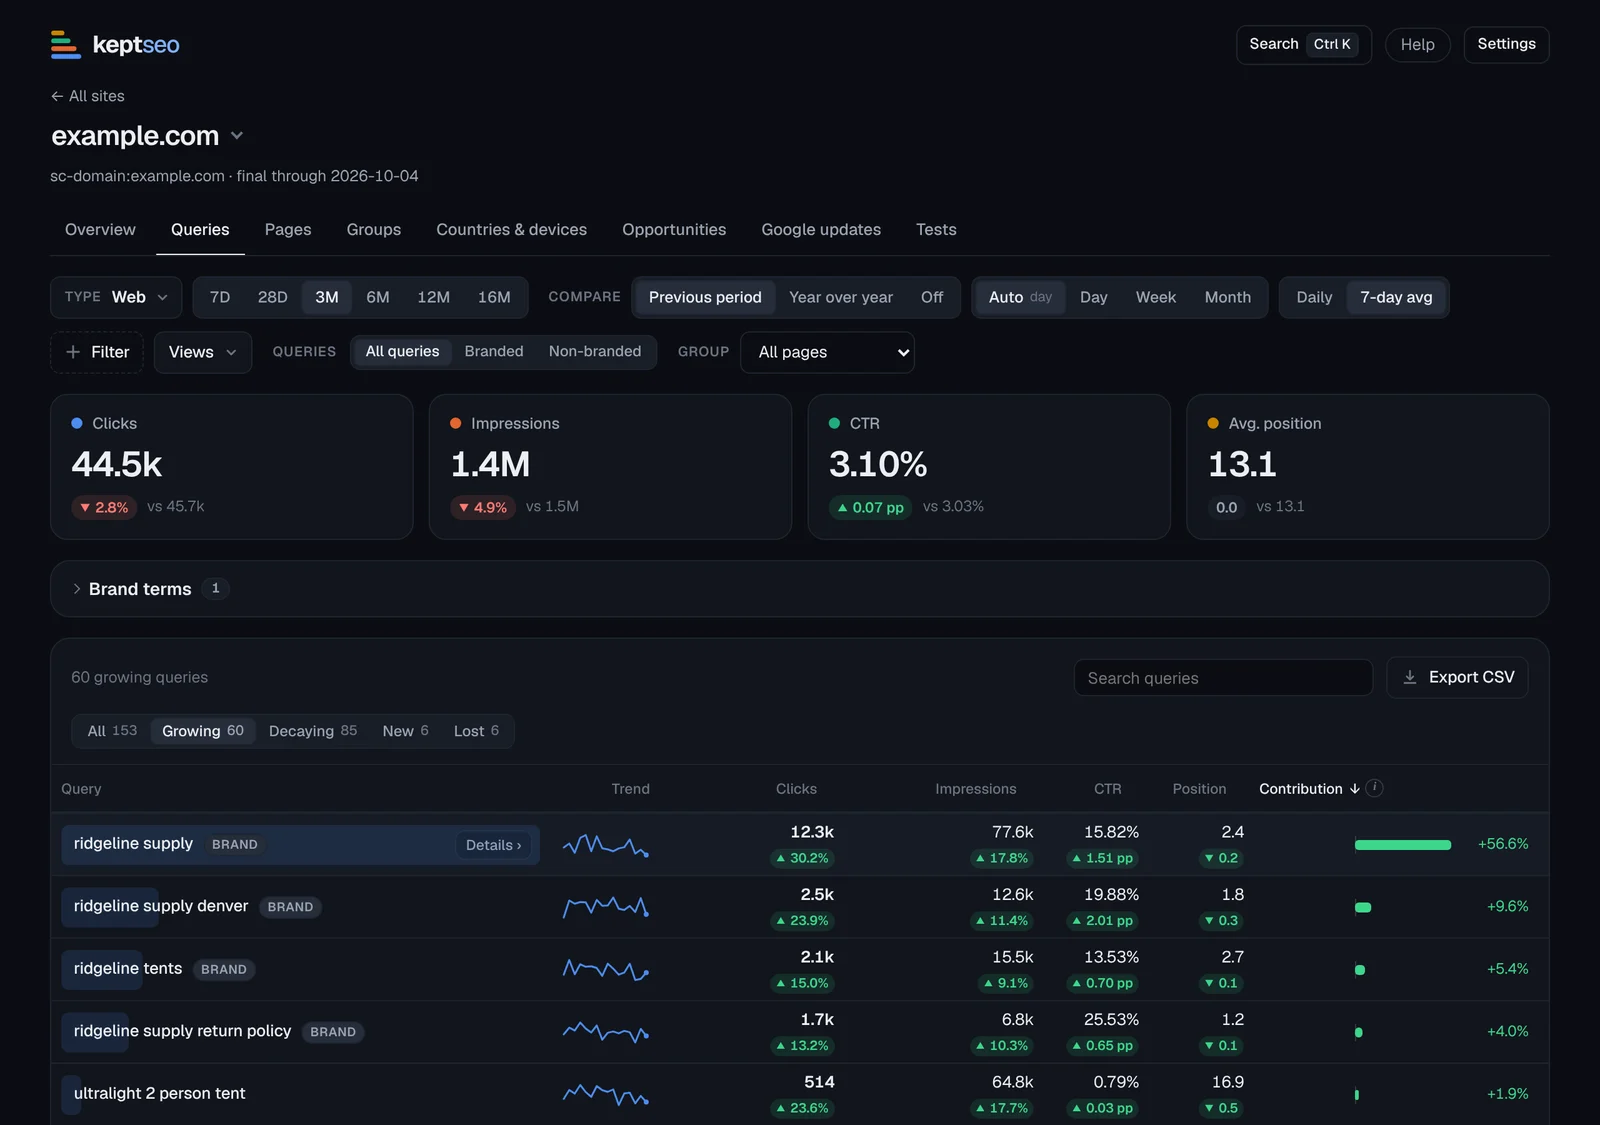
Task: Sort by Contribution column arrow
Action: pos(1355,789)
